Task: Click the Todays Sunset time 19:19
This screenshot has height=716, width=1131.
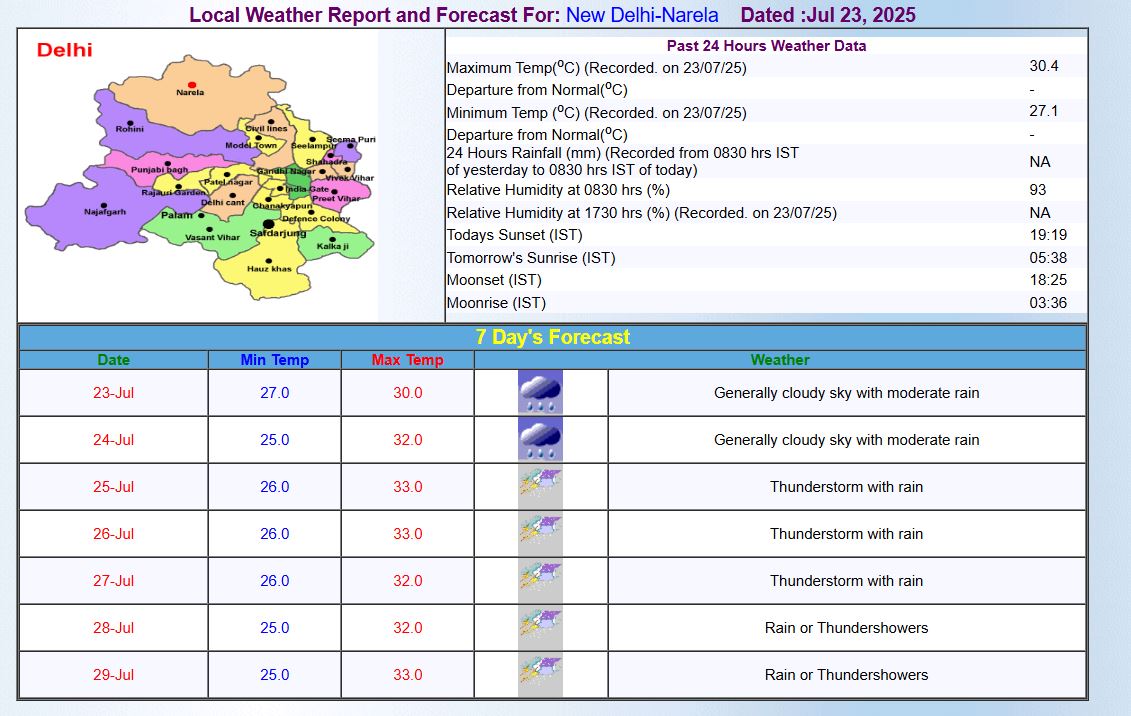Action: tap(1048, 235)
